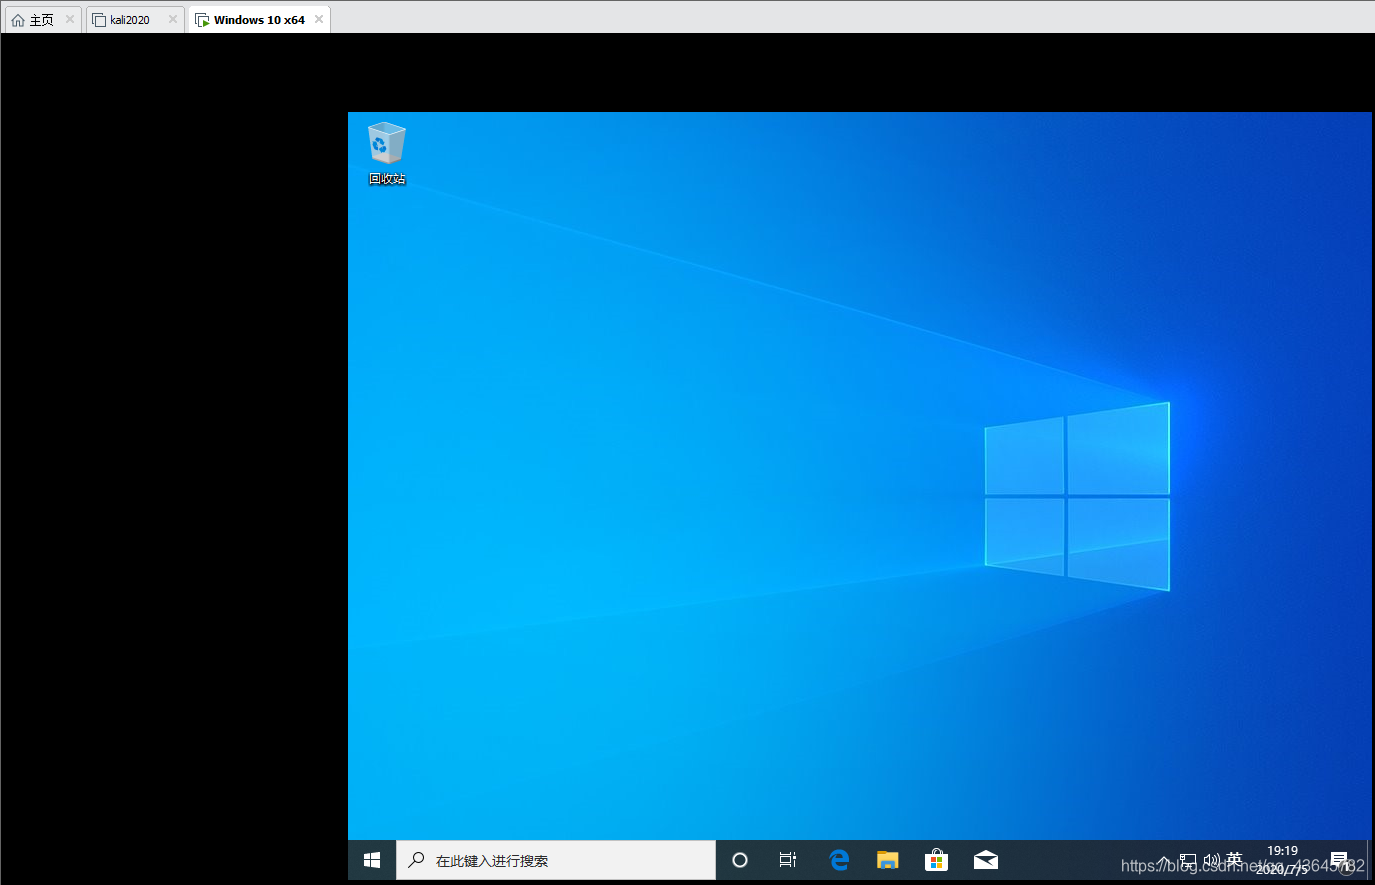Image resolution: width=1375 pixels, height=885 pixels.
Task: Click the taskbar search box
Action: (556, 860)
